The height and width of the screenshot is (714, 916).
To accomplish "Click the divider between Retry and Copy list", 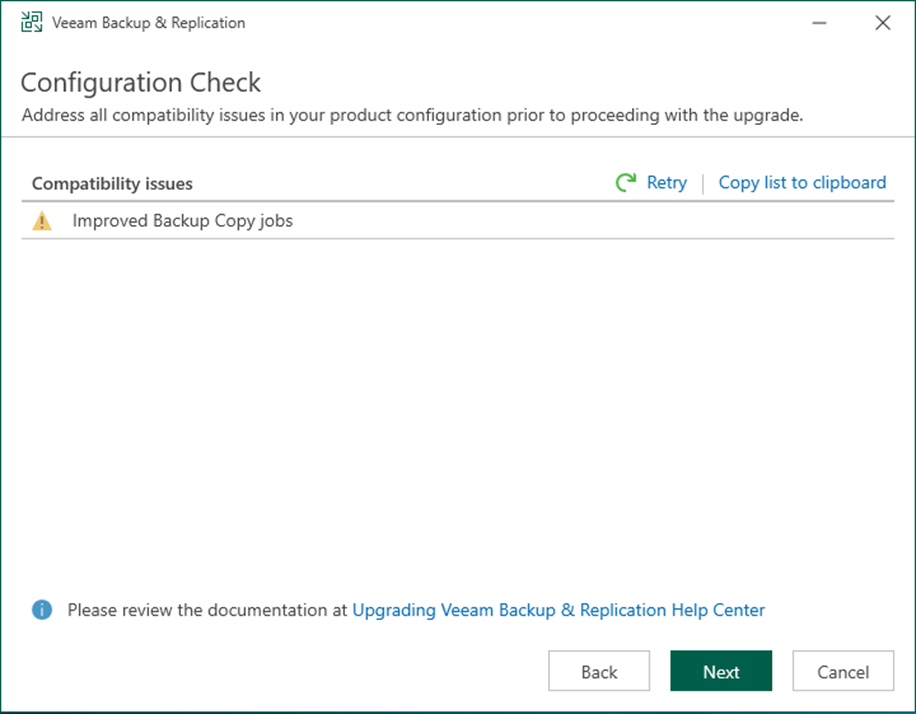I will [703, 183].
